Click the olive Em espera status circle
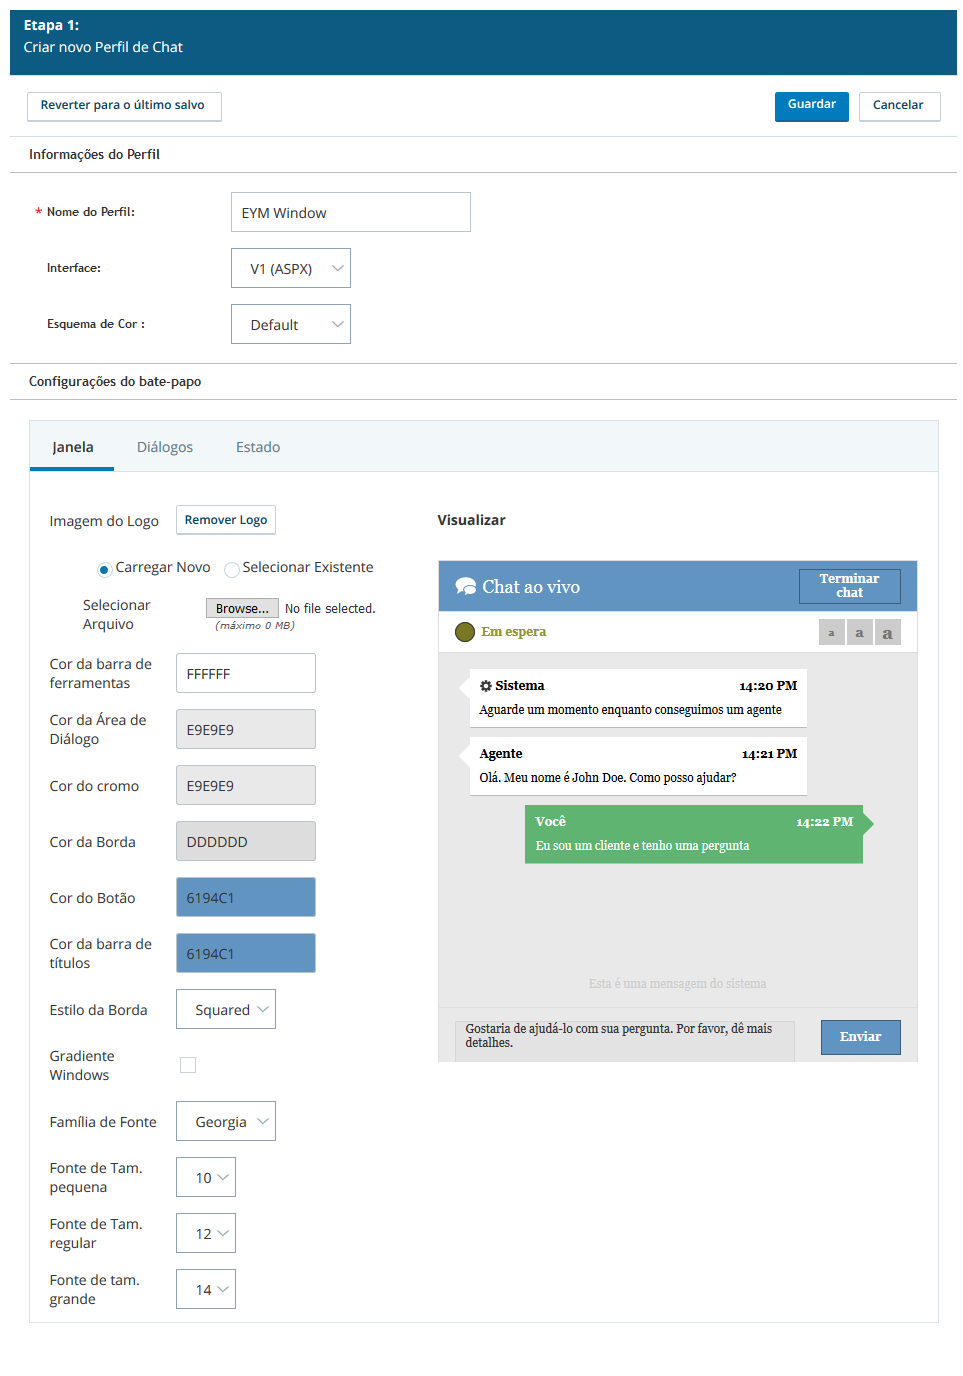963x1376 pixels. [465, 632]
